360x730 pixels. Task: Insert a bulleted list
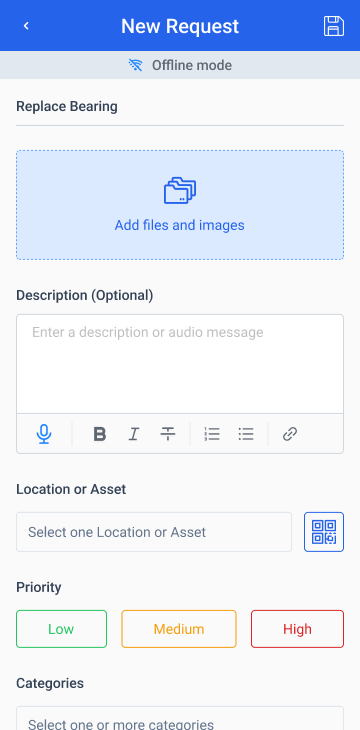(246, 434)
